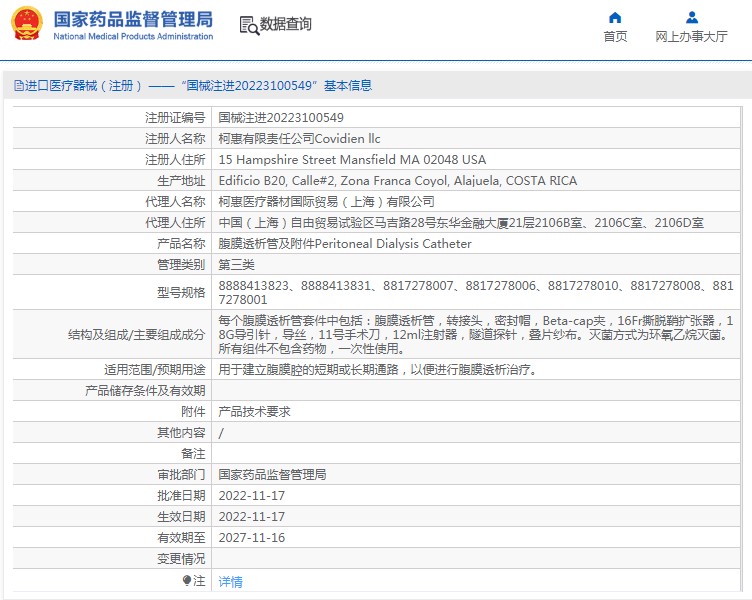Select the 批准日期 value 2022-11-17
This screenshot has width=752, height=600.
coord(252,496)
